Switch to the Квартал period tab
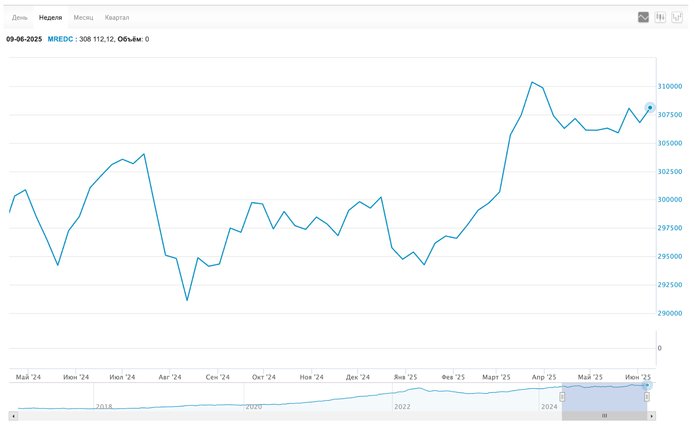700x426 pixels. point(117,17)
